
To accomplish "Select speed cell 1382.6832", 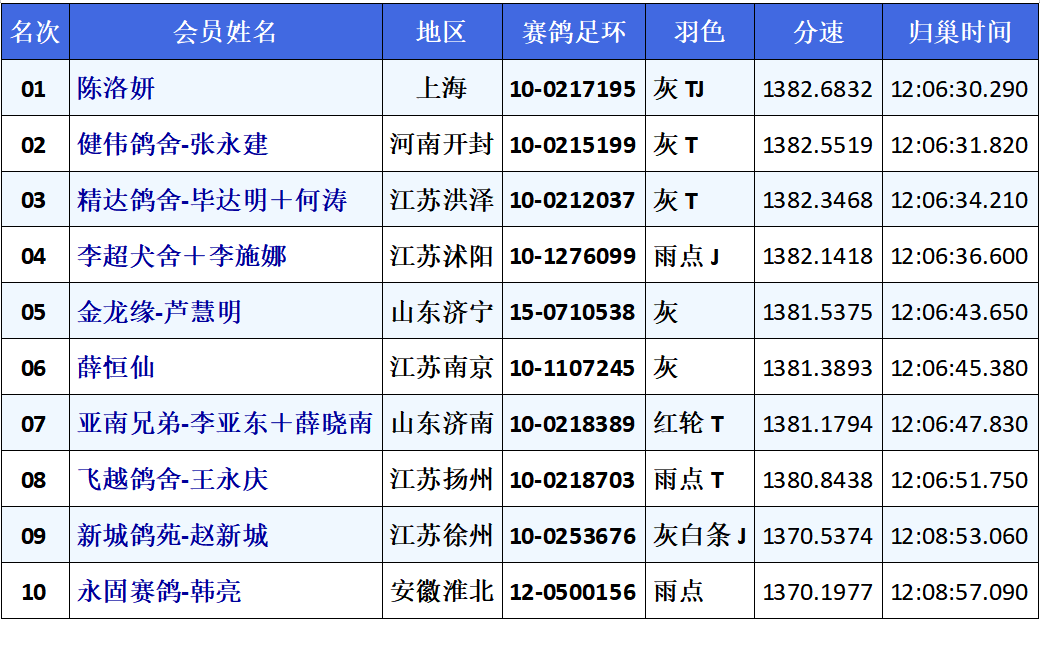I will click(818, 89).
